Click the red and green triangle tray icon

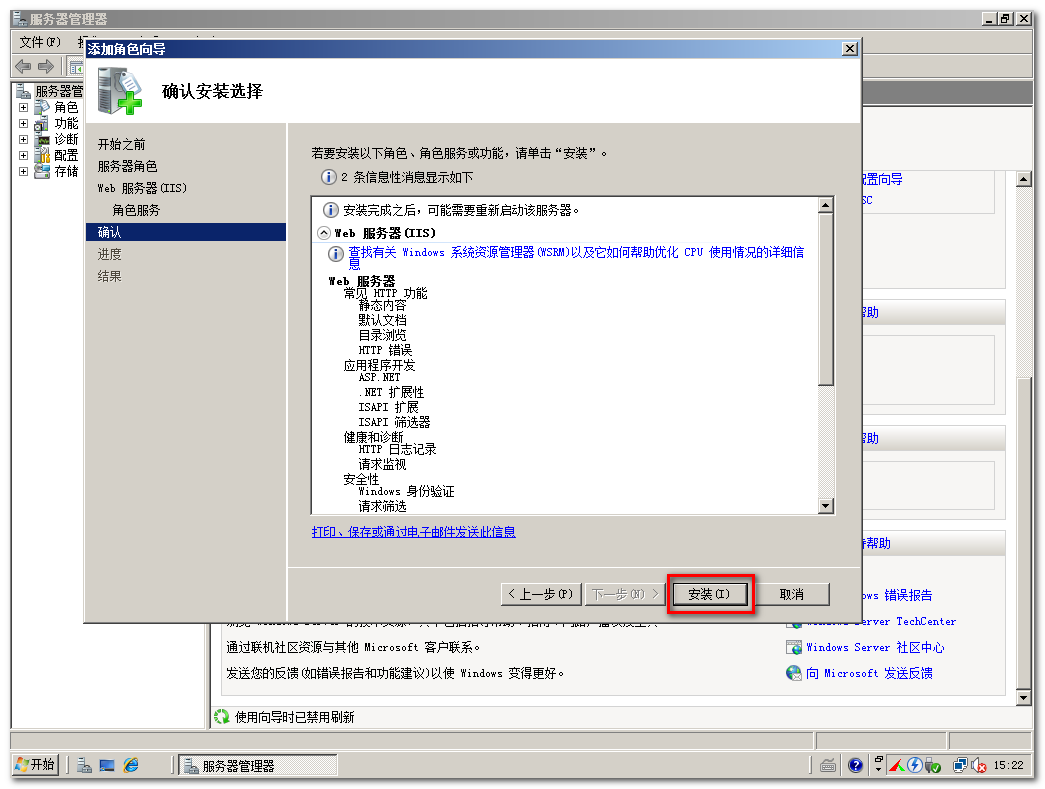coord(897,765)
